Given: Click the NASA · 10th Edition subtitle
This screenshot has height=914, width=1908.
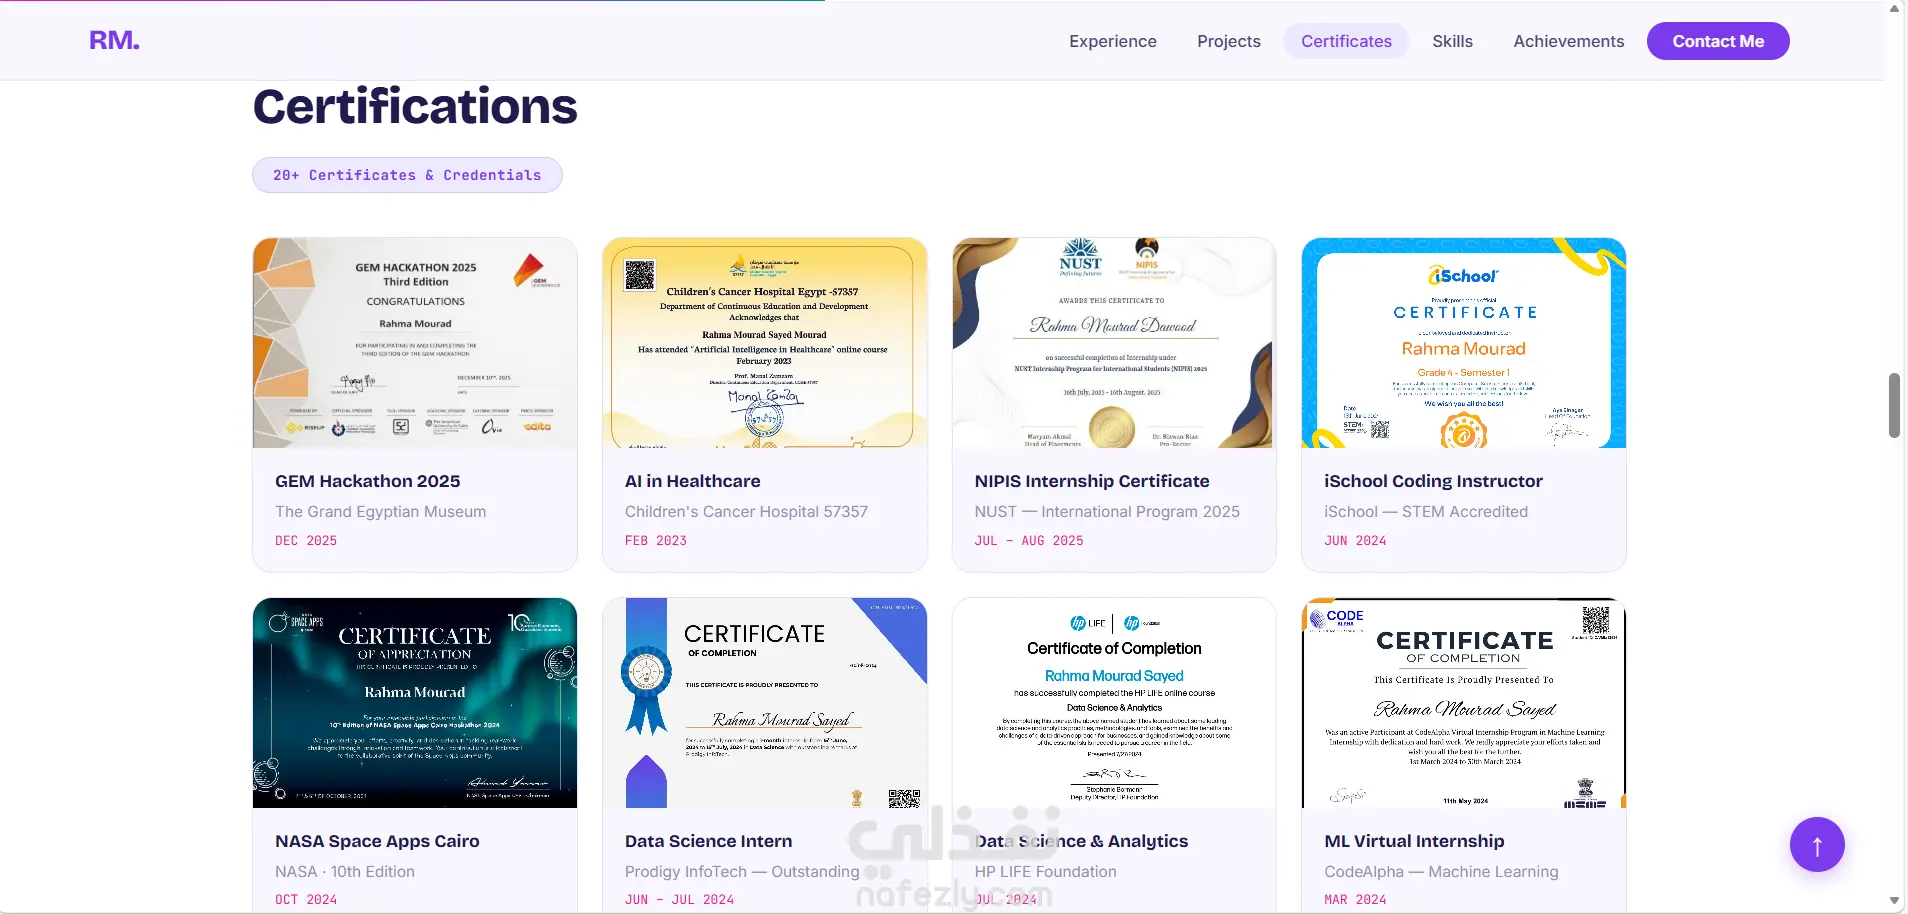Looking at the screenshot, I should pyautogui.click(x=345, y=871).
